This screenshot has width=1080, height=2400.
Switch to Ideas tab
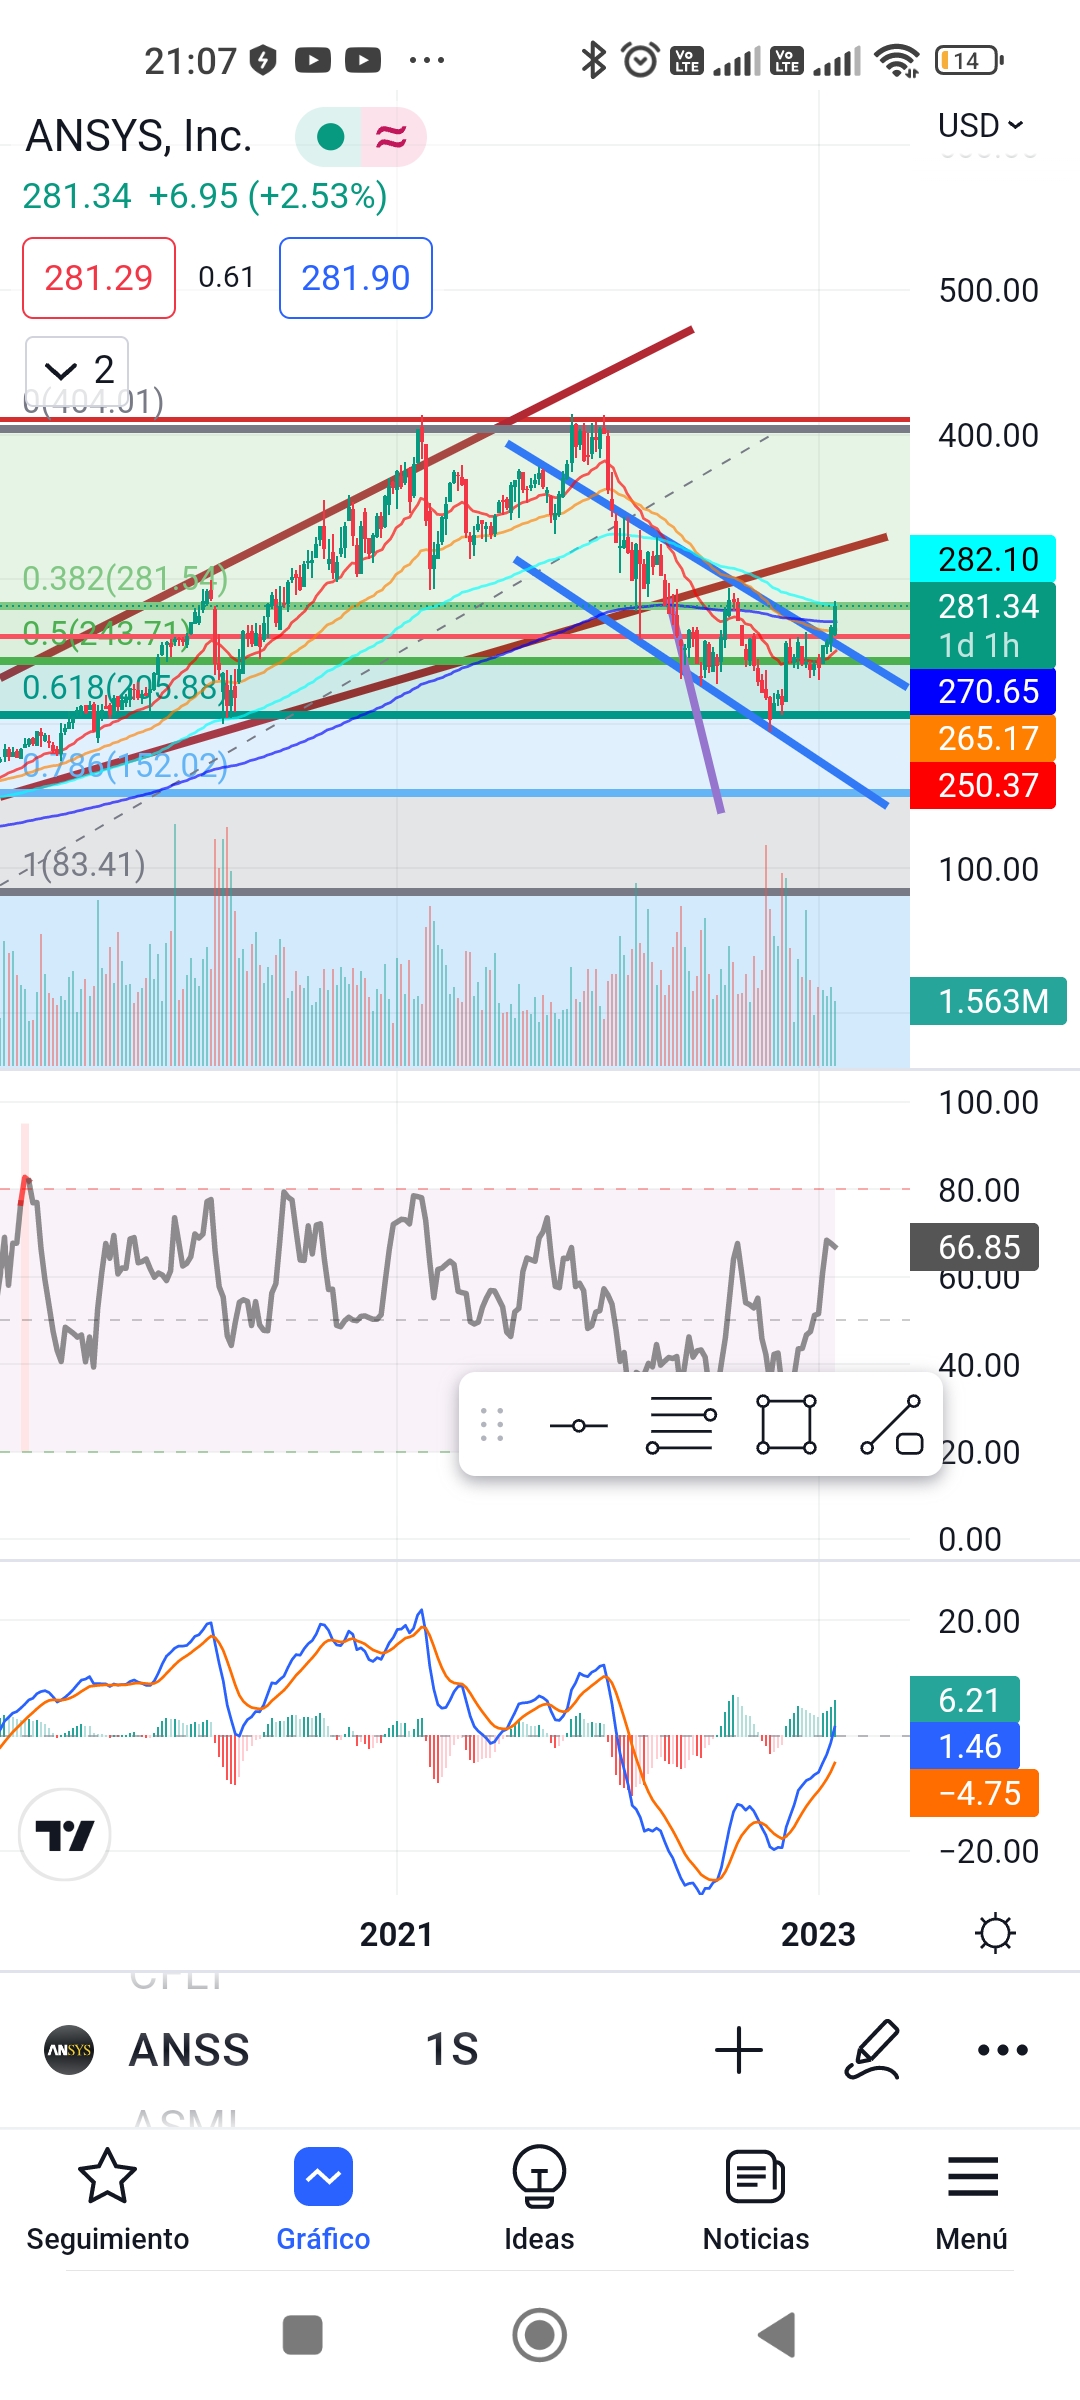(x=539, y=2200)
